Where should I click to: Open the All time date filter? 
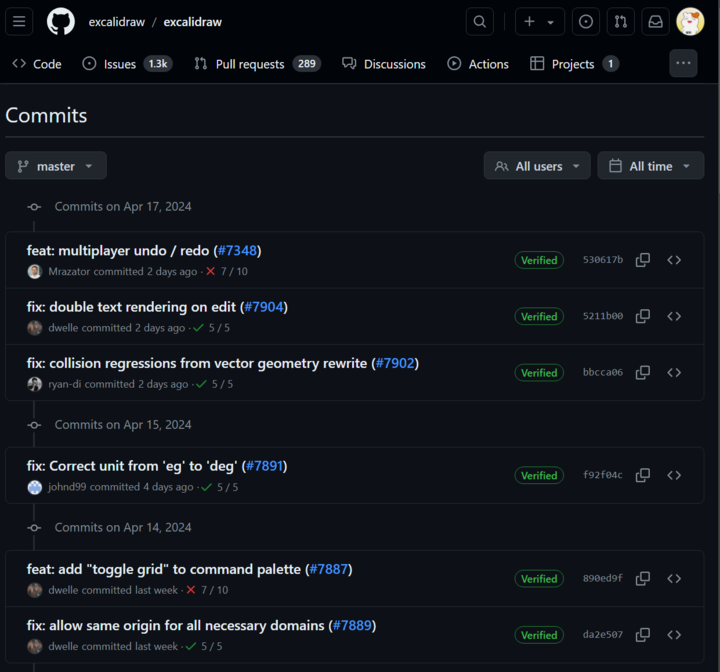650,166
